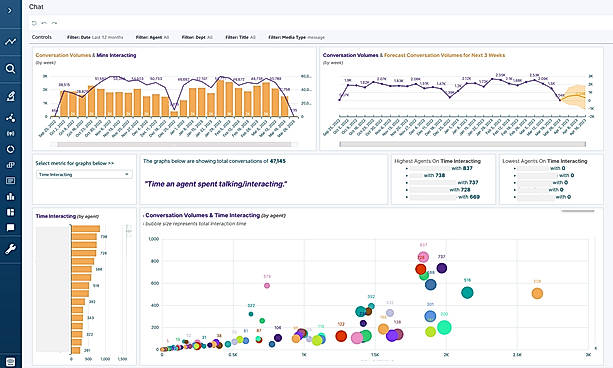Open the Filter: Date control

[x=95, y=37]
